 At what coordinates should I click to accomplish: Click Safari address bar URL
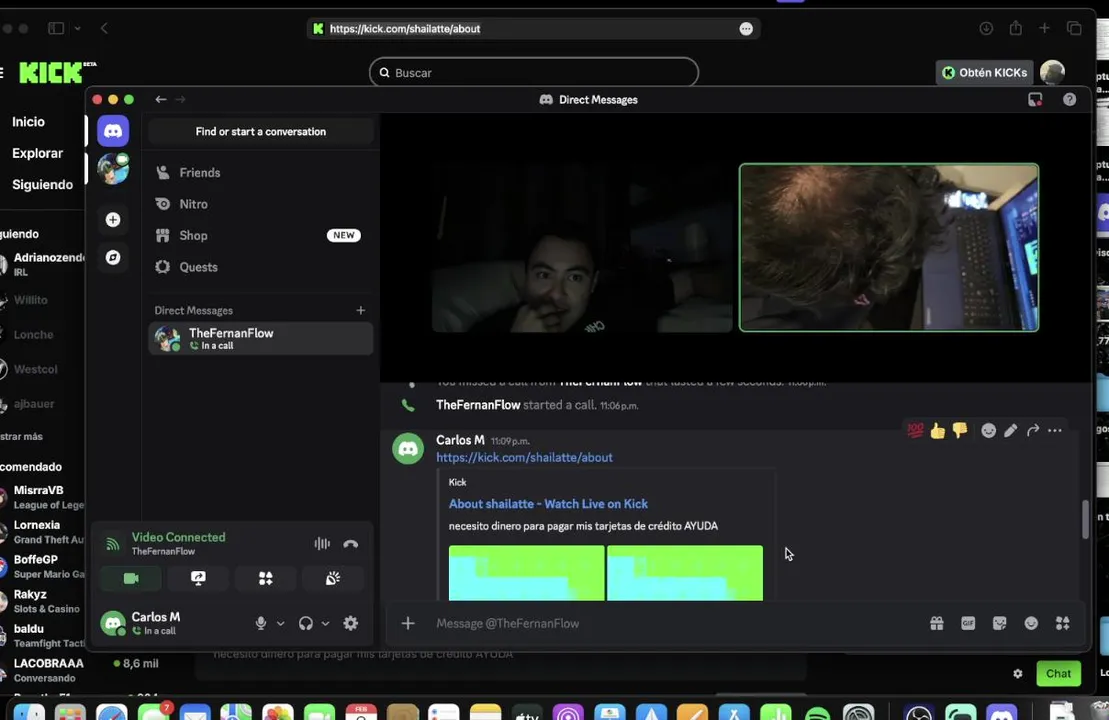point(405,29)
